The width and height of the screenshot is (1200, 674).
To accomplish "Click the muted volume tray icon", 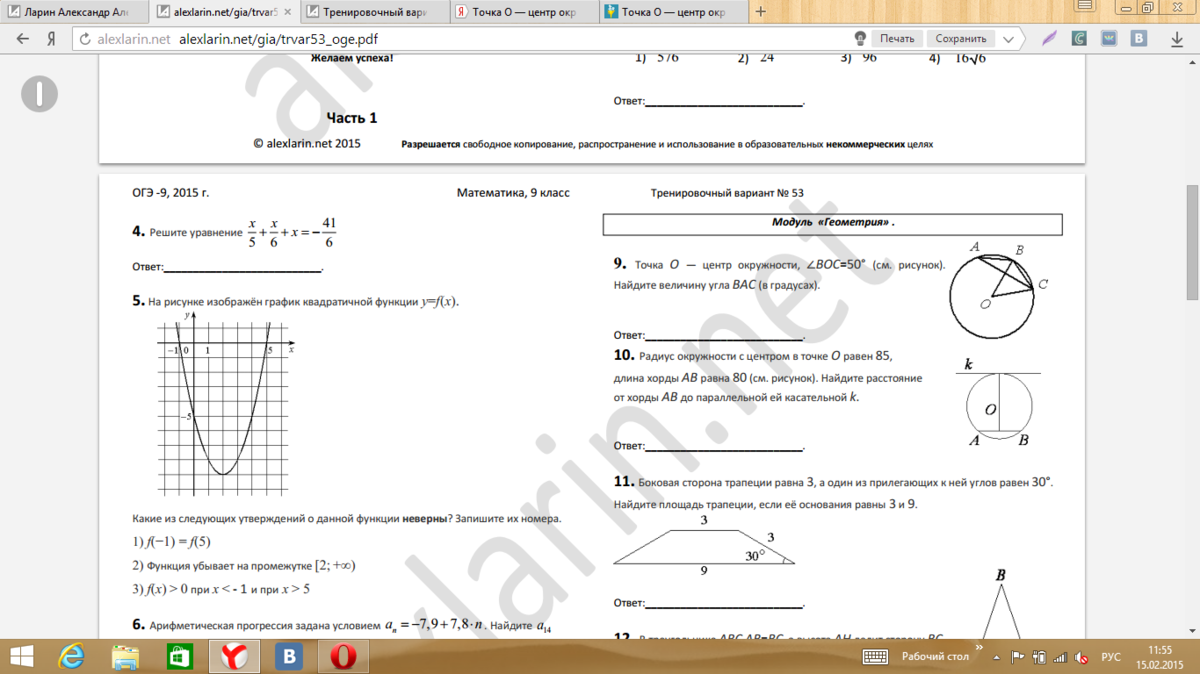I will (x=1083, y=657).
